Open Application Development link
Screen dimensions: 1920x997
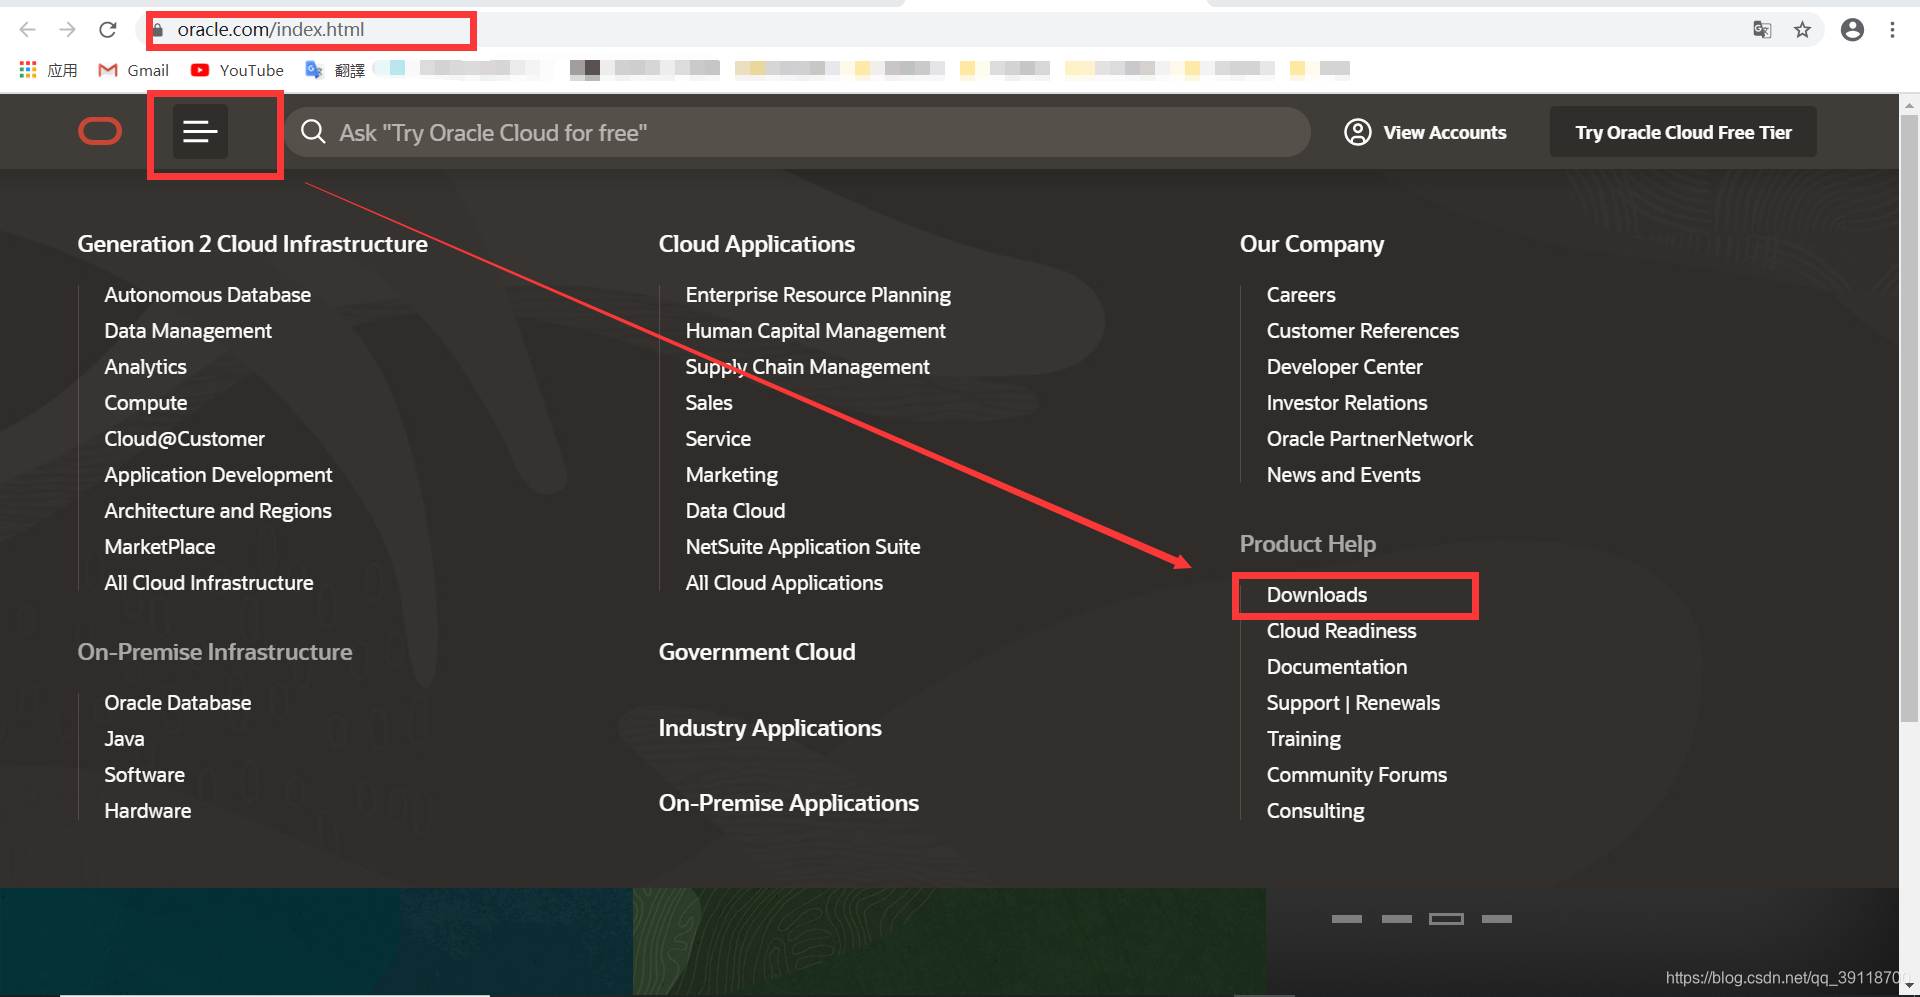pos(218,475)
